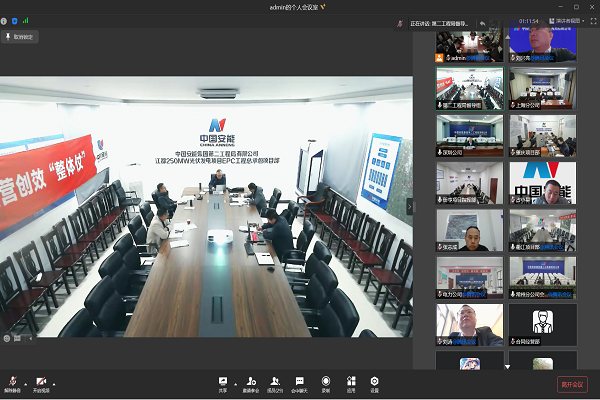Click the round add icon below the main video
This screenshot has height=400, width=600.
click(7, 339)
